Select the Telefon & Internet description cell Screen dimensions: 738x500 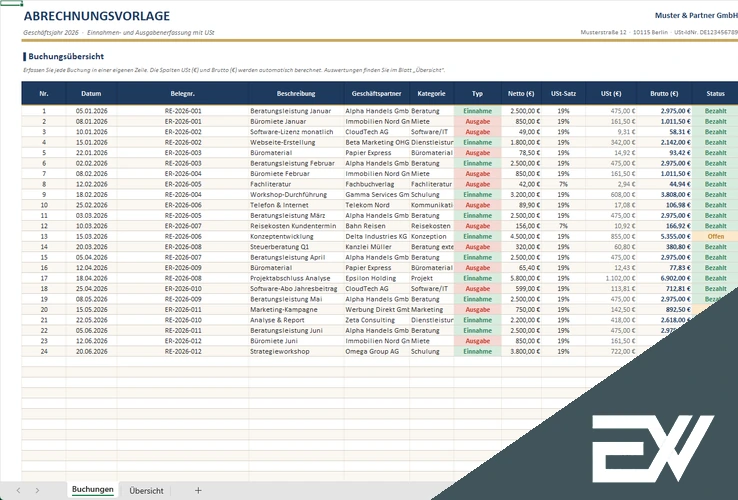coord(296,205)
